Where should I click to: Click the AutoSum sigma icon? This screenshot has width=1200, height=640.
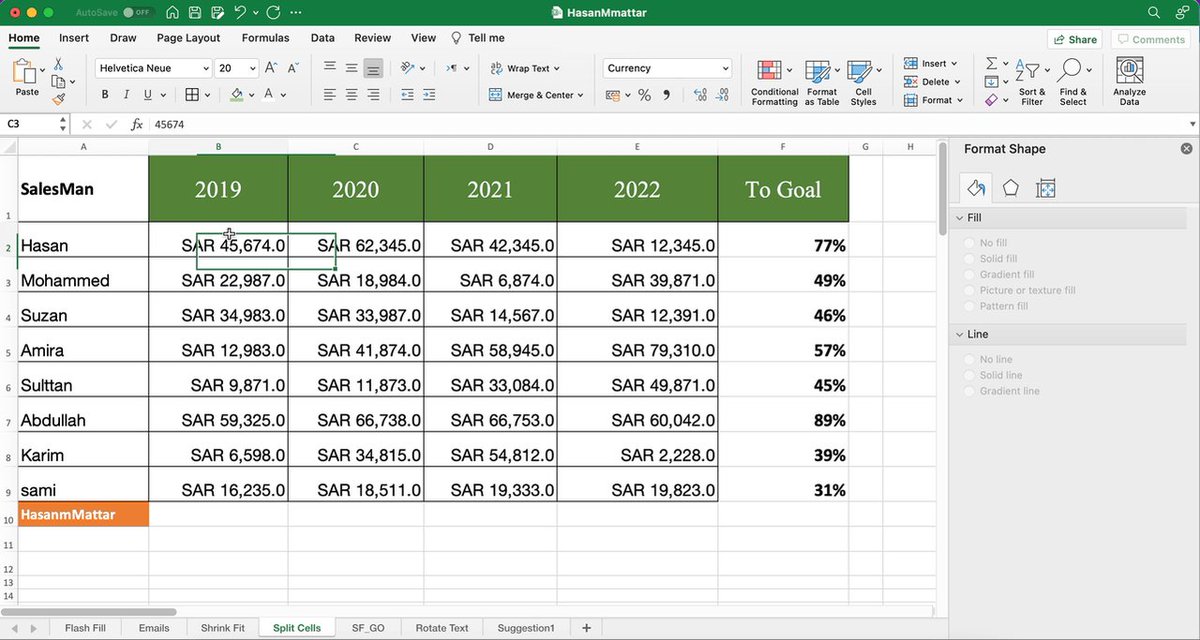990,64
